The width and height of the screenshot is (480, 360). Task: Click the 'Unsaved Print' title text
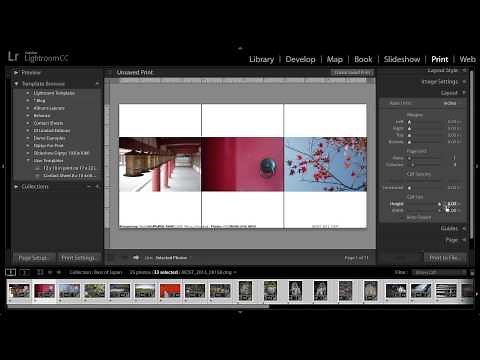tap(135, 72)
